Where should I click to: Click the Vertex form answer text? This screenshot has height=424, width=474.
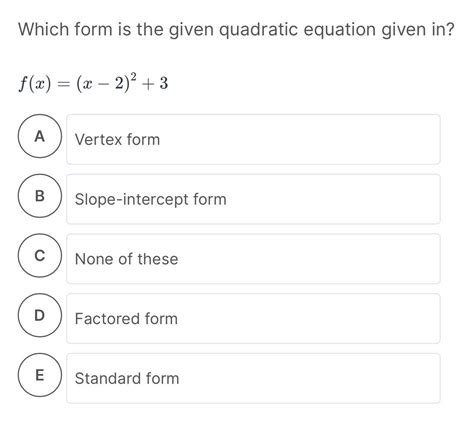[117, 139]
